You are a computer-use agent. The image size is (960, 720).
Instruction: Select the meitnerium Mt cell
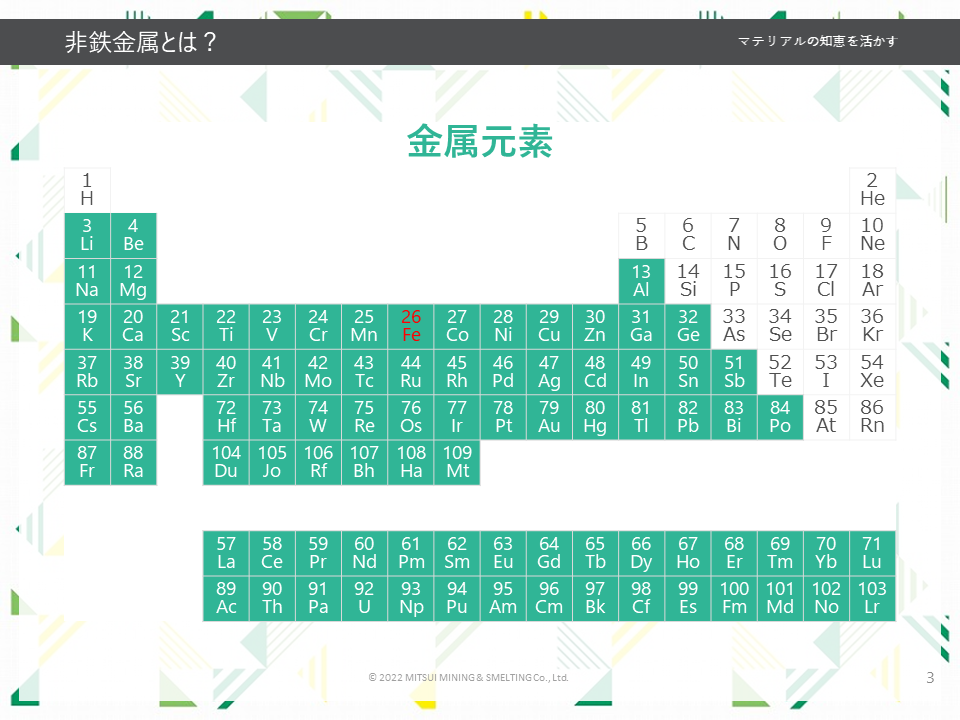457,462
